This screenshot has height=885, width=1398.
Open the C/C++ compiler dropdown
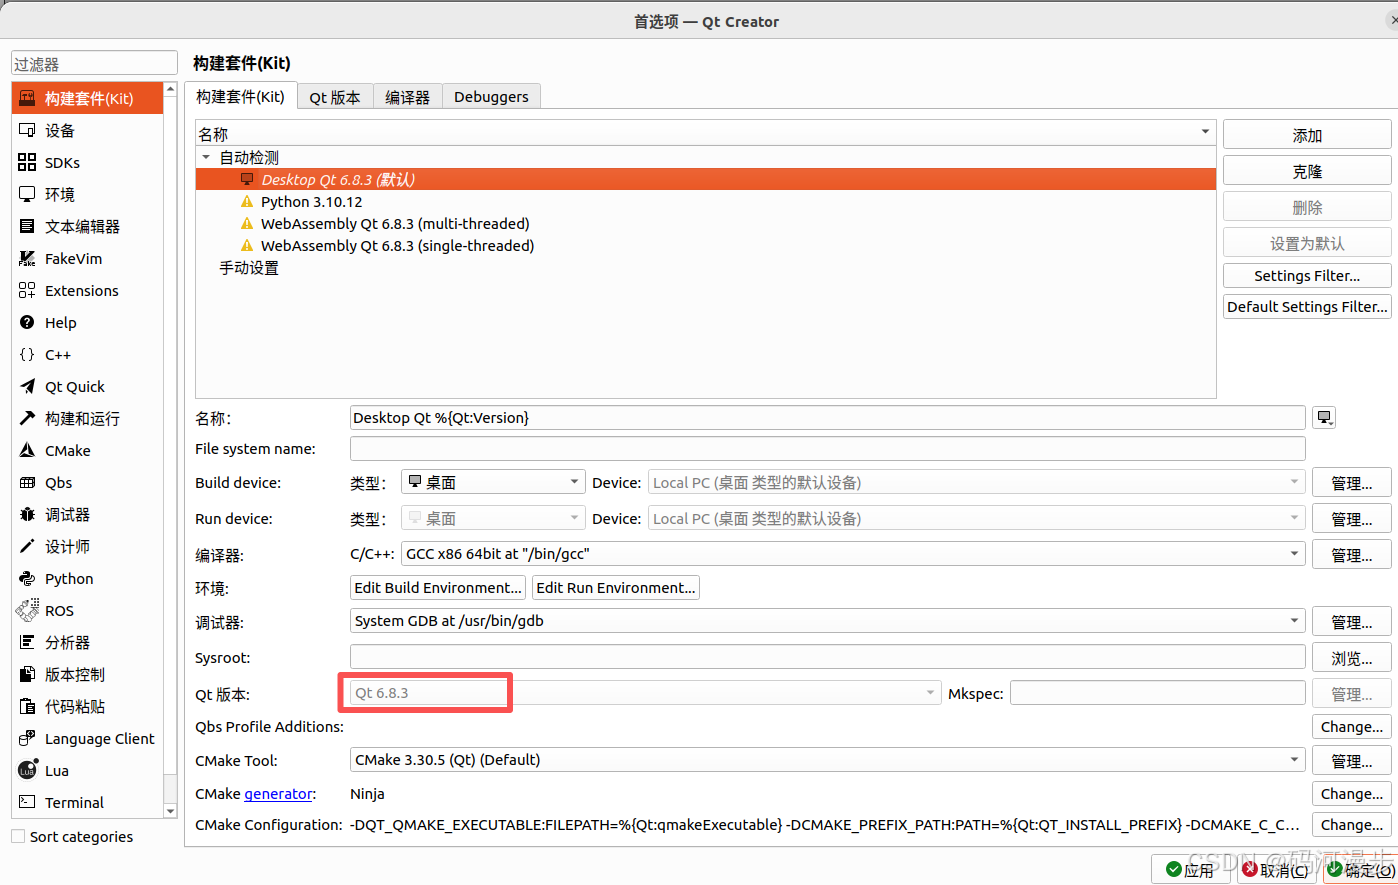853,554
